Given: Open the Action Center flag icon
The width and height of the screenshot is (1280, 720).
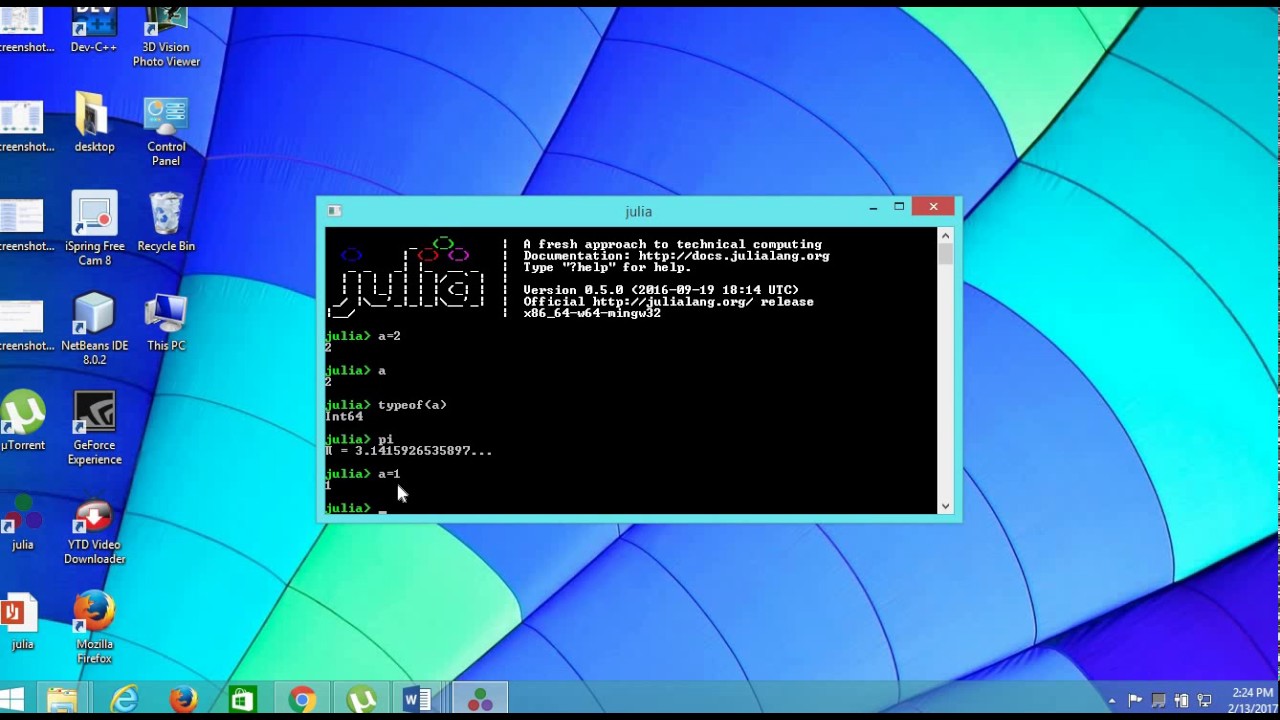Looking at the screenshot, I should point(1135,701).
